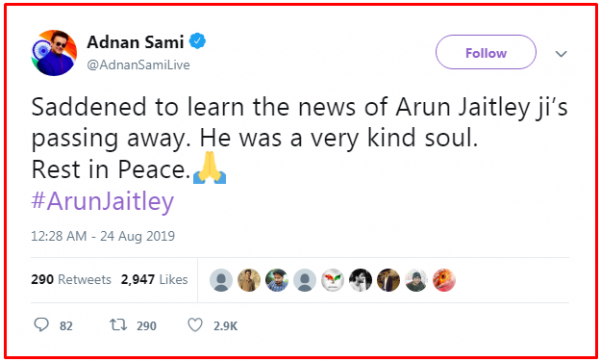This screenshot has height=362, width=600.
Task: Open Adnan Sami's profile picture
Action: [x=54, y=53]
